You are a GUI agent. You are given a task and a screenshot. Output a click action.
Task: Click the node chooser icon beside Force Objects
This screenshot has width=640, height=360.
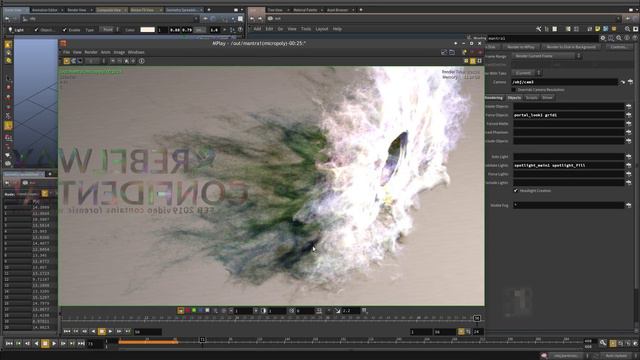coord(629,115)
